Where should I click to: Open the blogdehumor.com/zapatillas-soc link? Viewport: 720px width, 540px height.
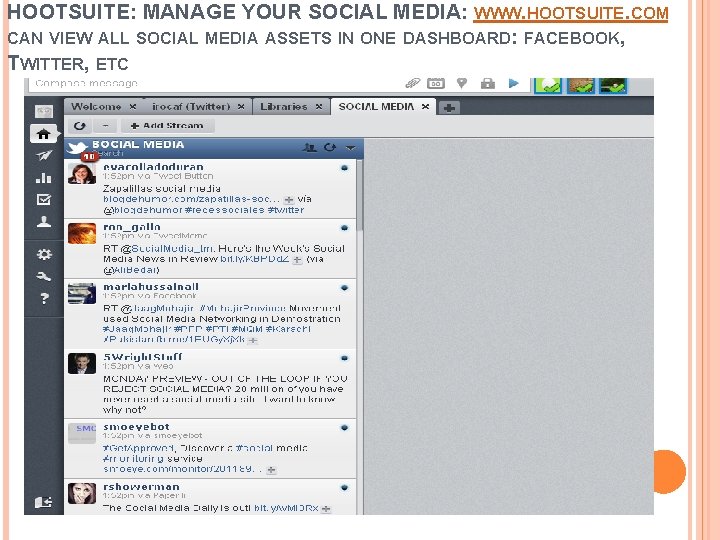[x=191, y=199]
